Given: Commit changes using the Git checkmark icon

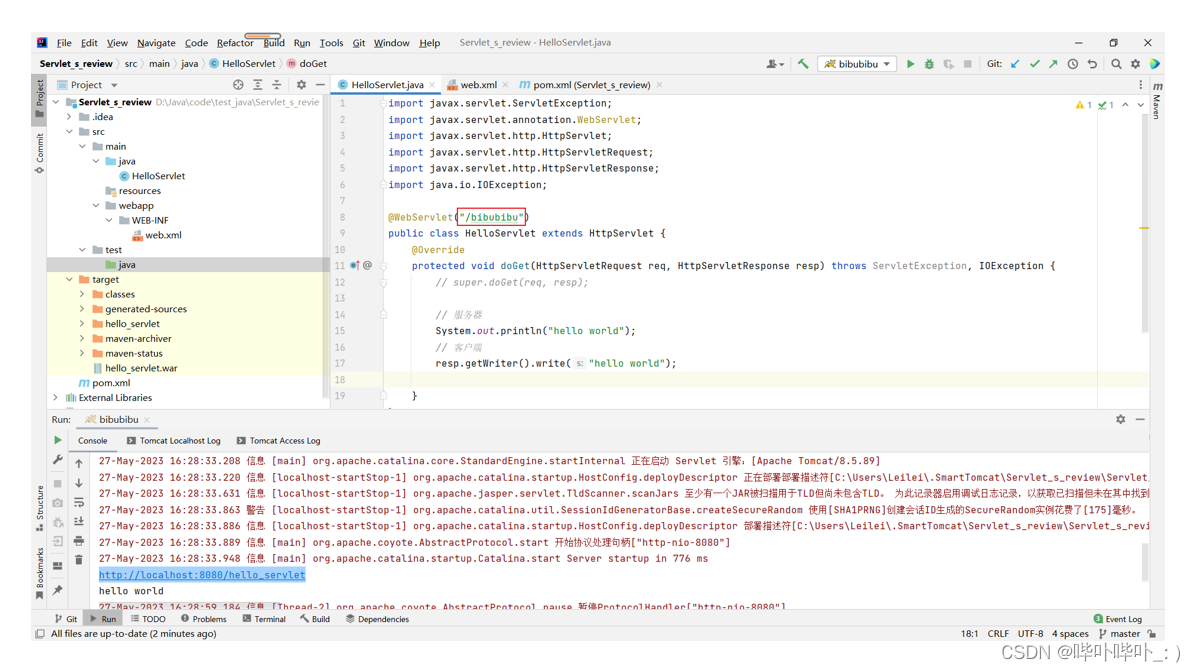Looking at the screenshot, I should pos(1034,64).
